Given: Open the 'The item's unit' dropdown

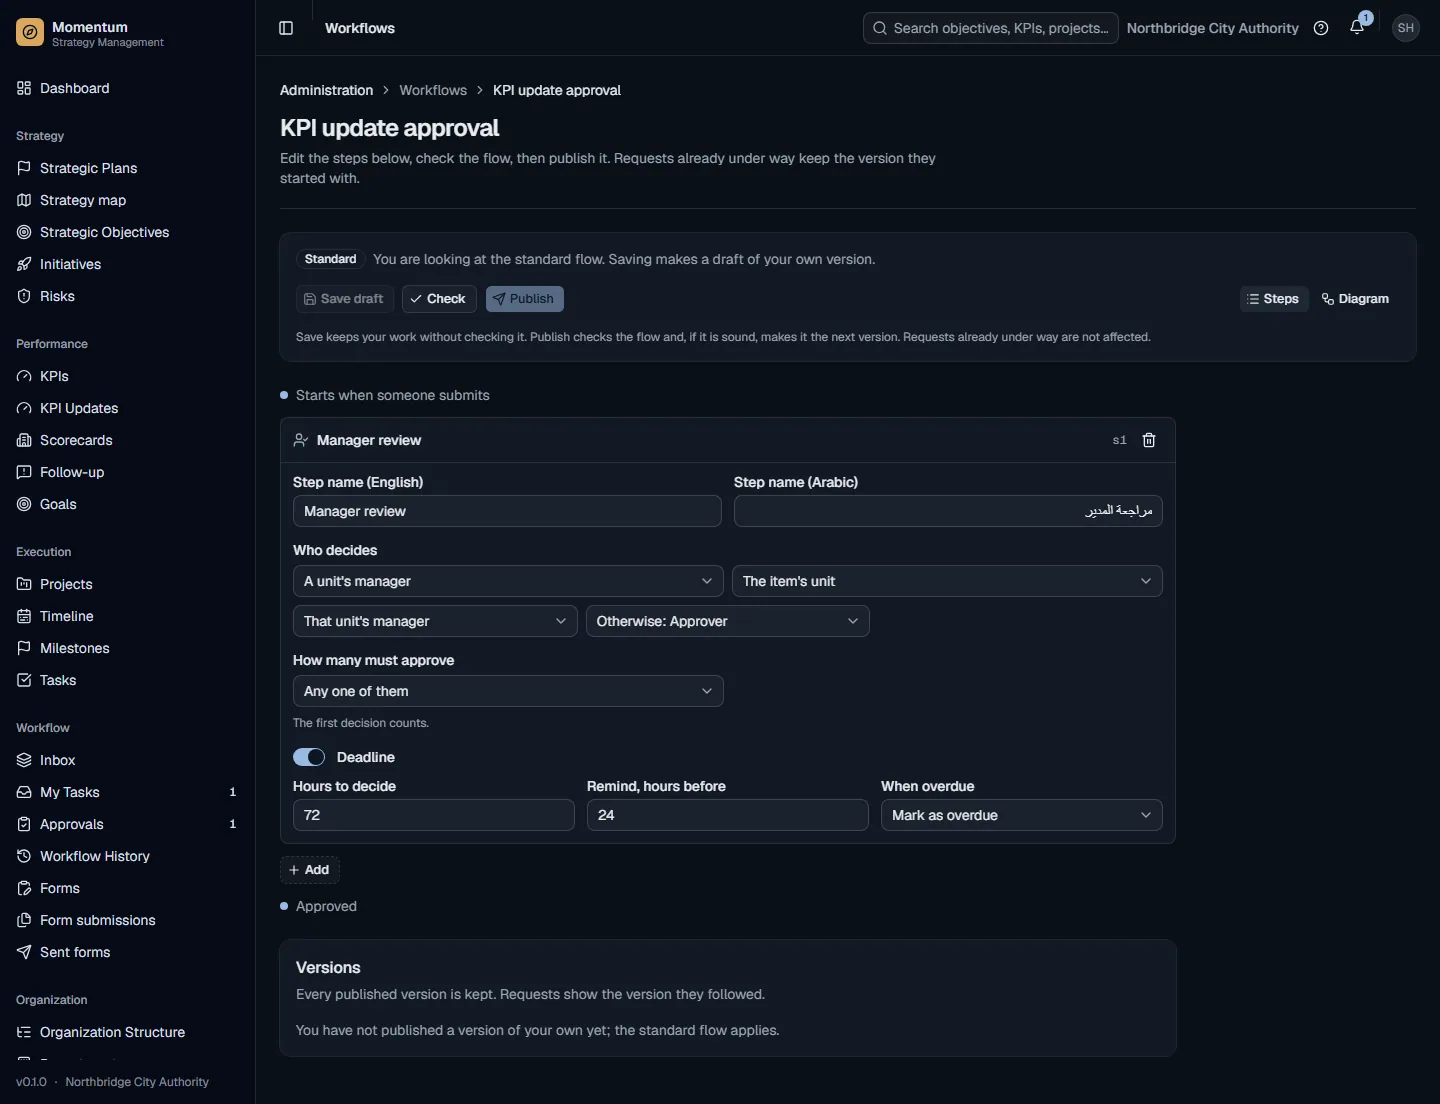Looking at the screenshot, I should [947, 581].
